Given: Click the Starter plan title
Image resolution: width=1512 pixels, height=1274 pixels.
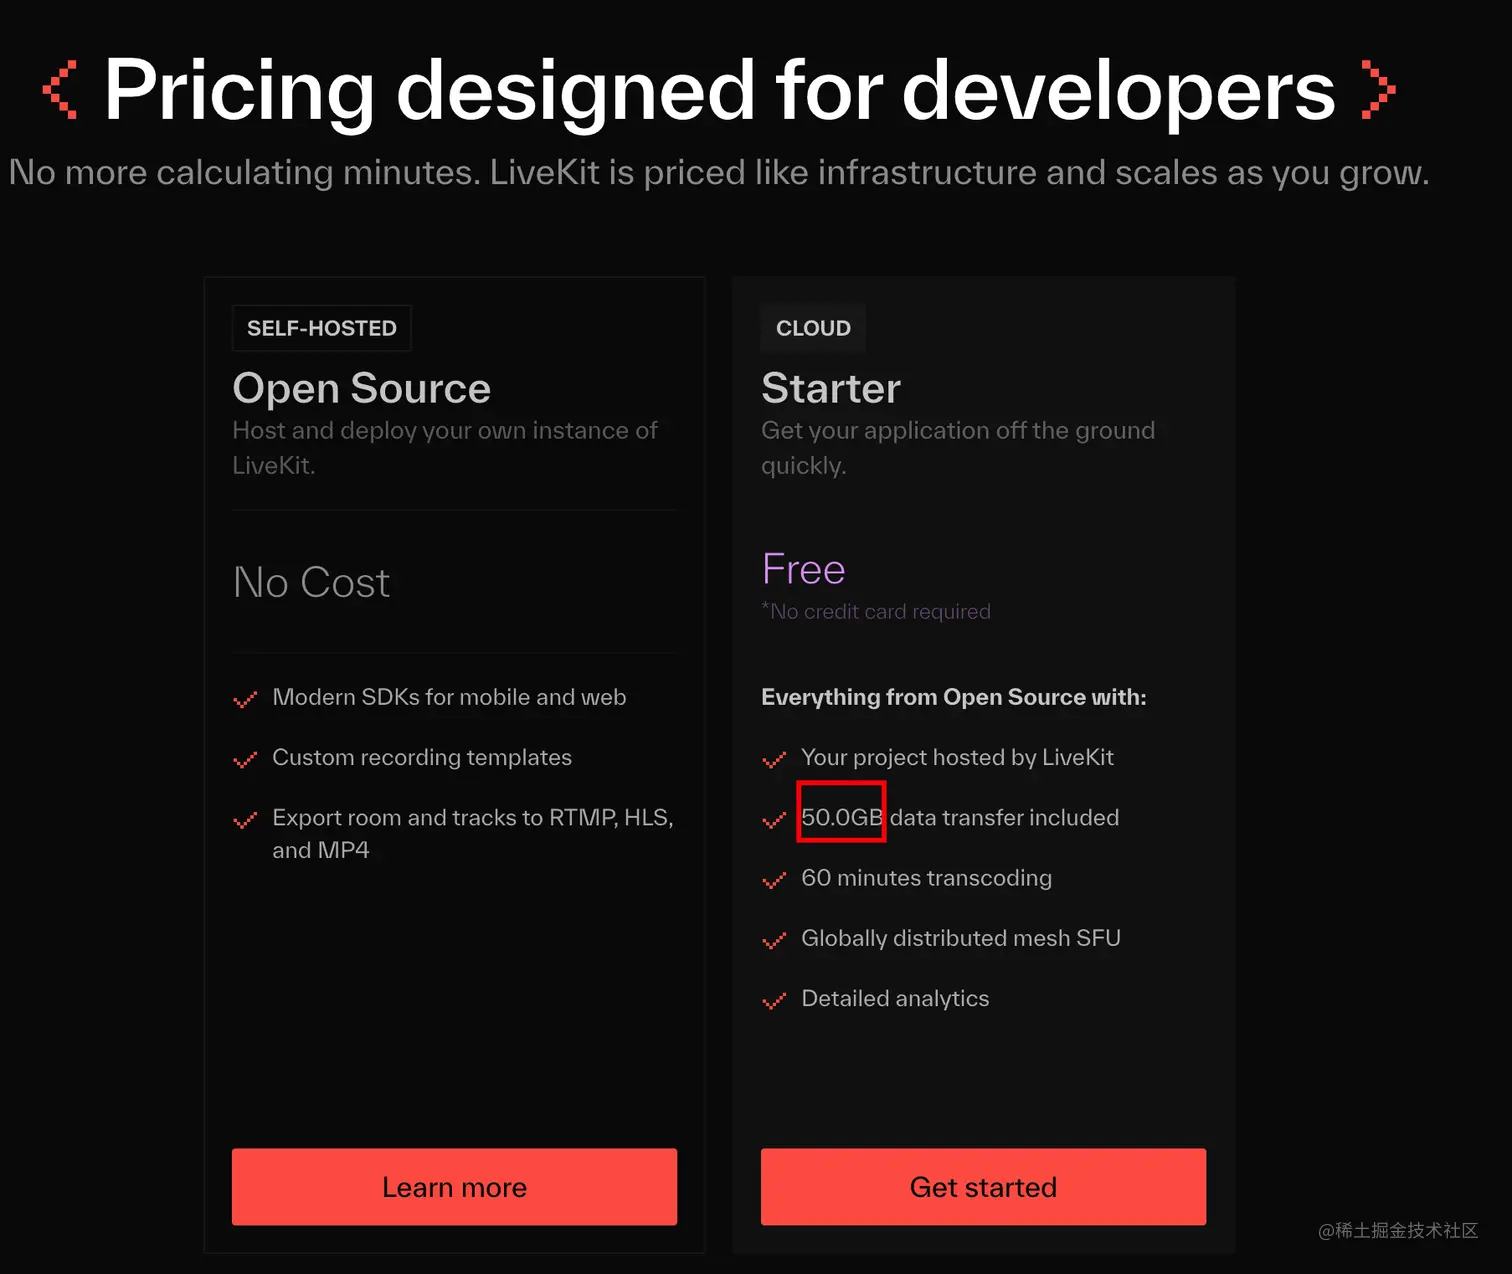Looking at the screenshot, I should coord(831,388).
